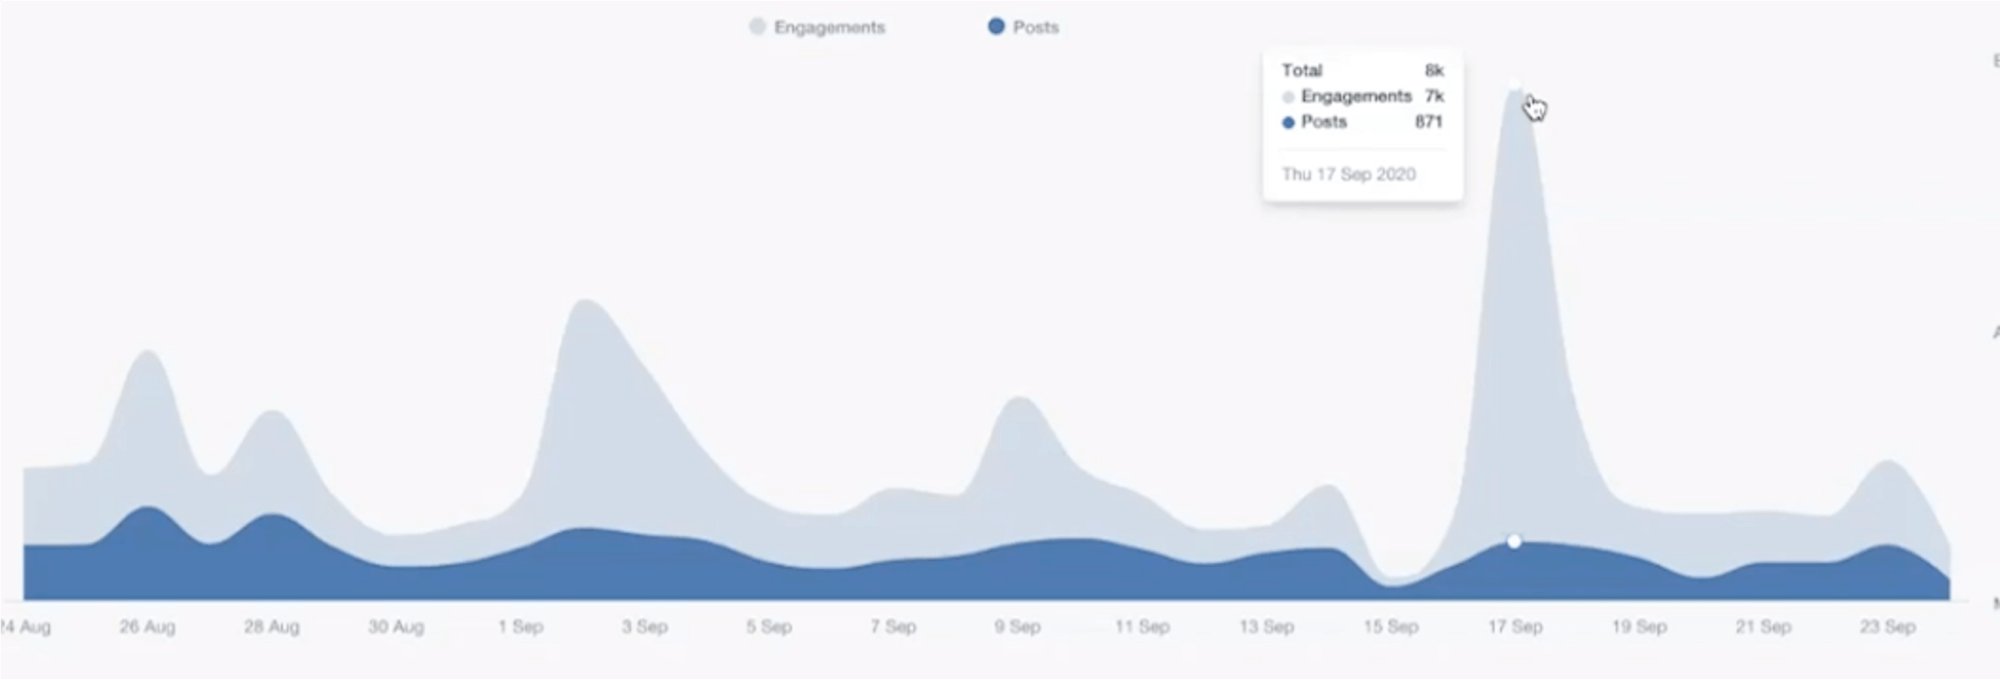The width and height of the screenshot is (2000, 679).
Task: Select the 19 Sep axis label
Action: (x=1639, y=627)
